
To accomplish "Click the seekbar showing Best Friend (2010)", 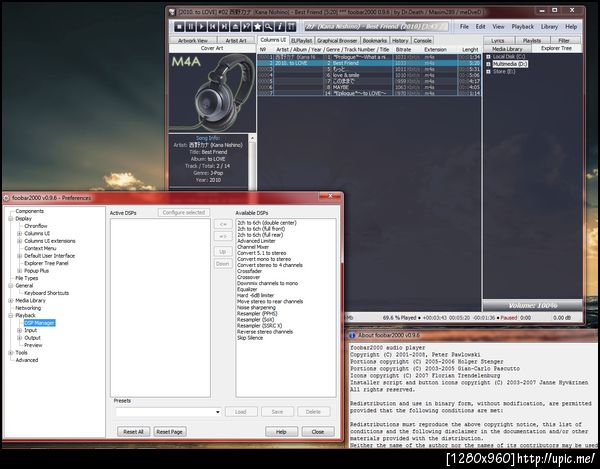I will (376, 26).
